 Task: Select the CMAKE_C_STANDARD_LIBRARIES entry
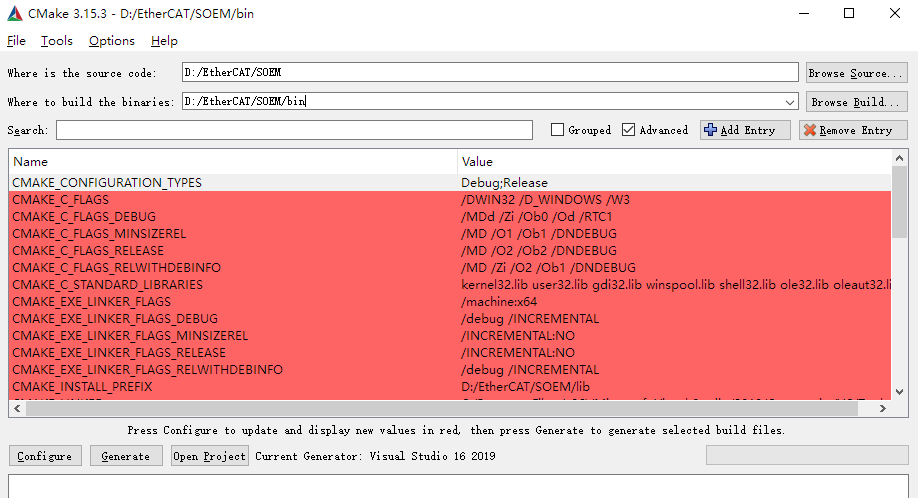(x=108, y=284)
